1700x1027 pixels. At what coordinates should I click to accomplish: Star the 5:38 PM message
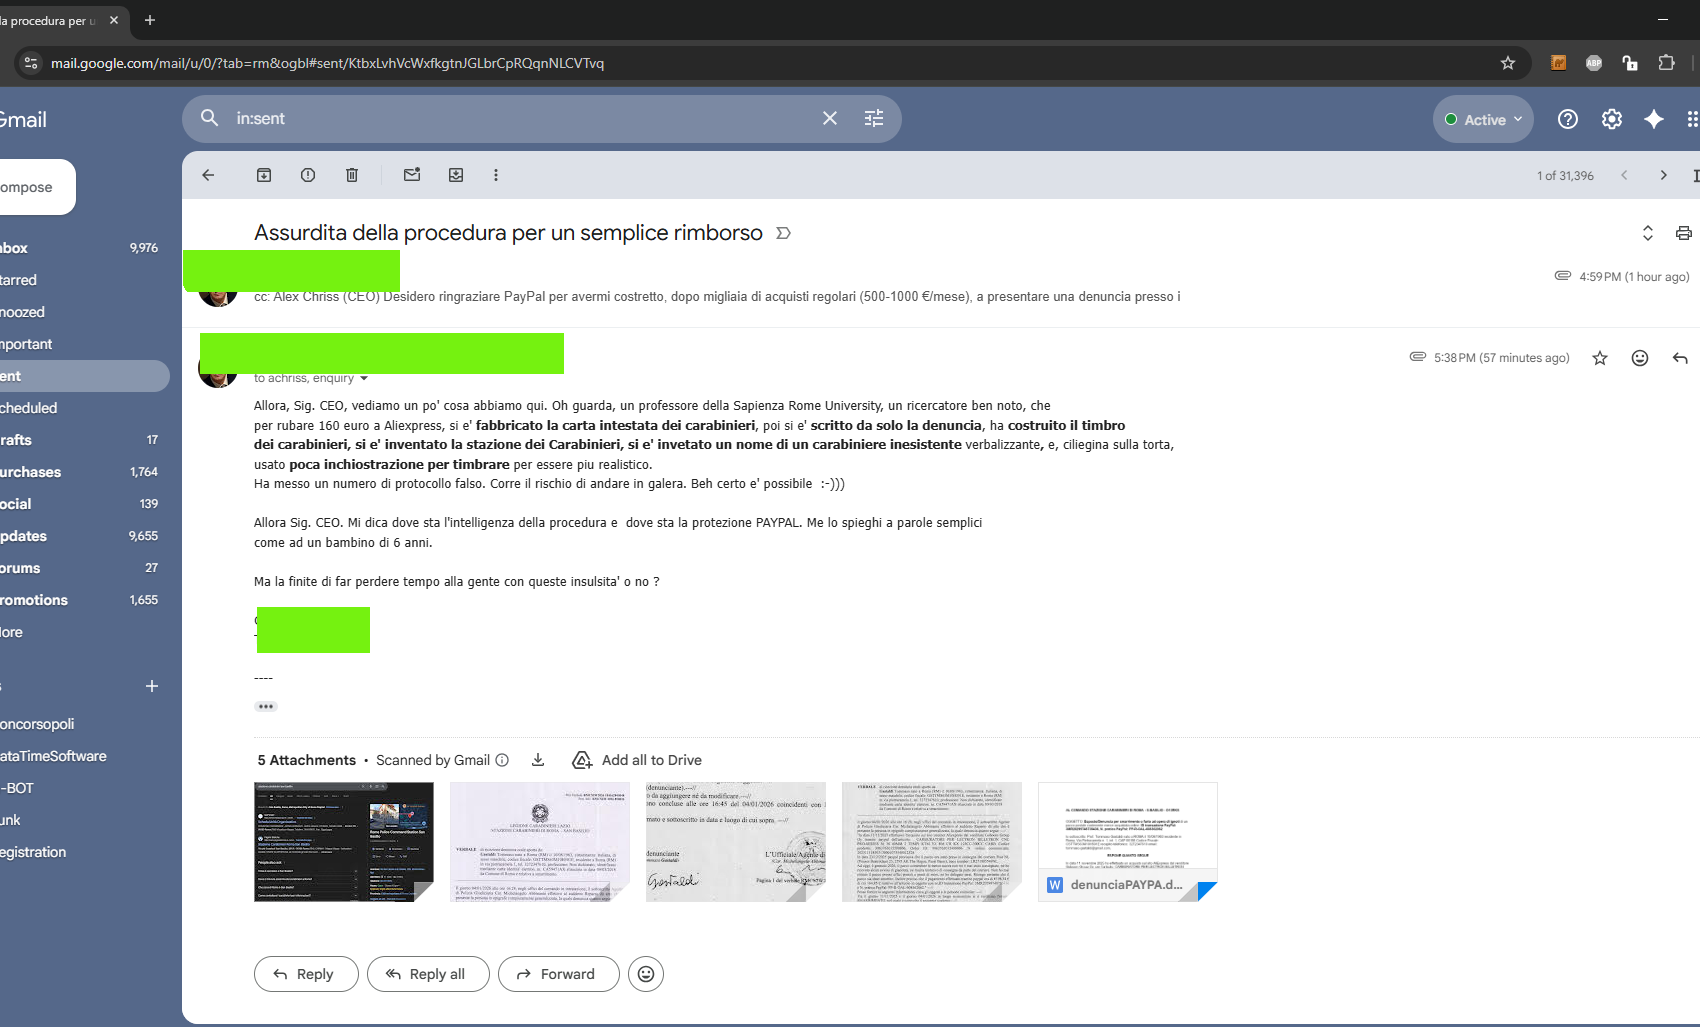point(1600,358)
